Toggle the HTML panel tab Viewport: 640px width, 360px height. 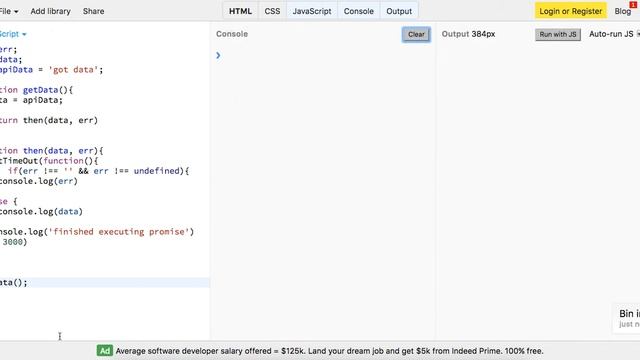tap(240, 11)
